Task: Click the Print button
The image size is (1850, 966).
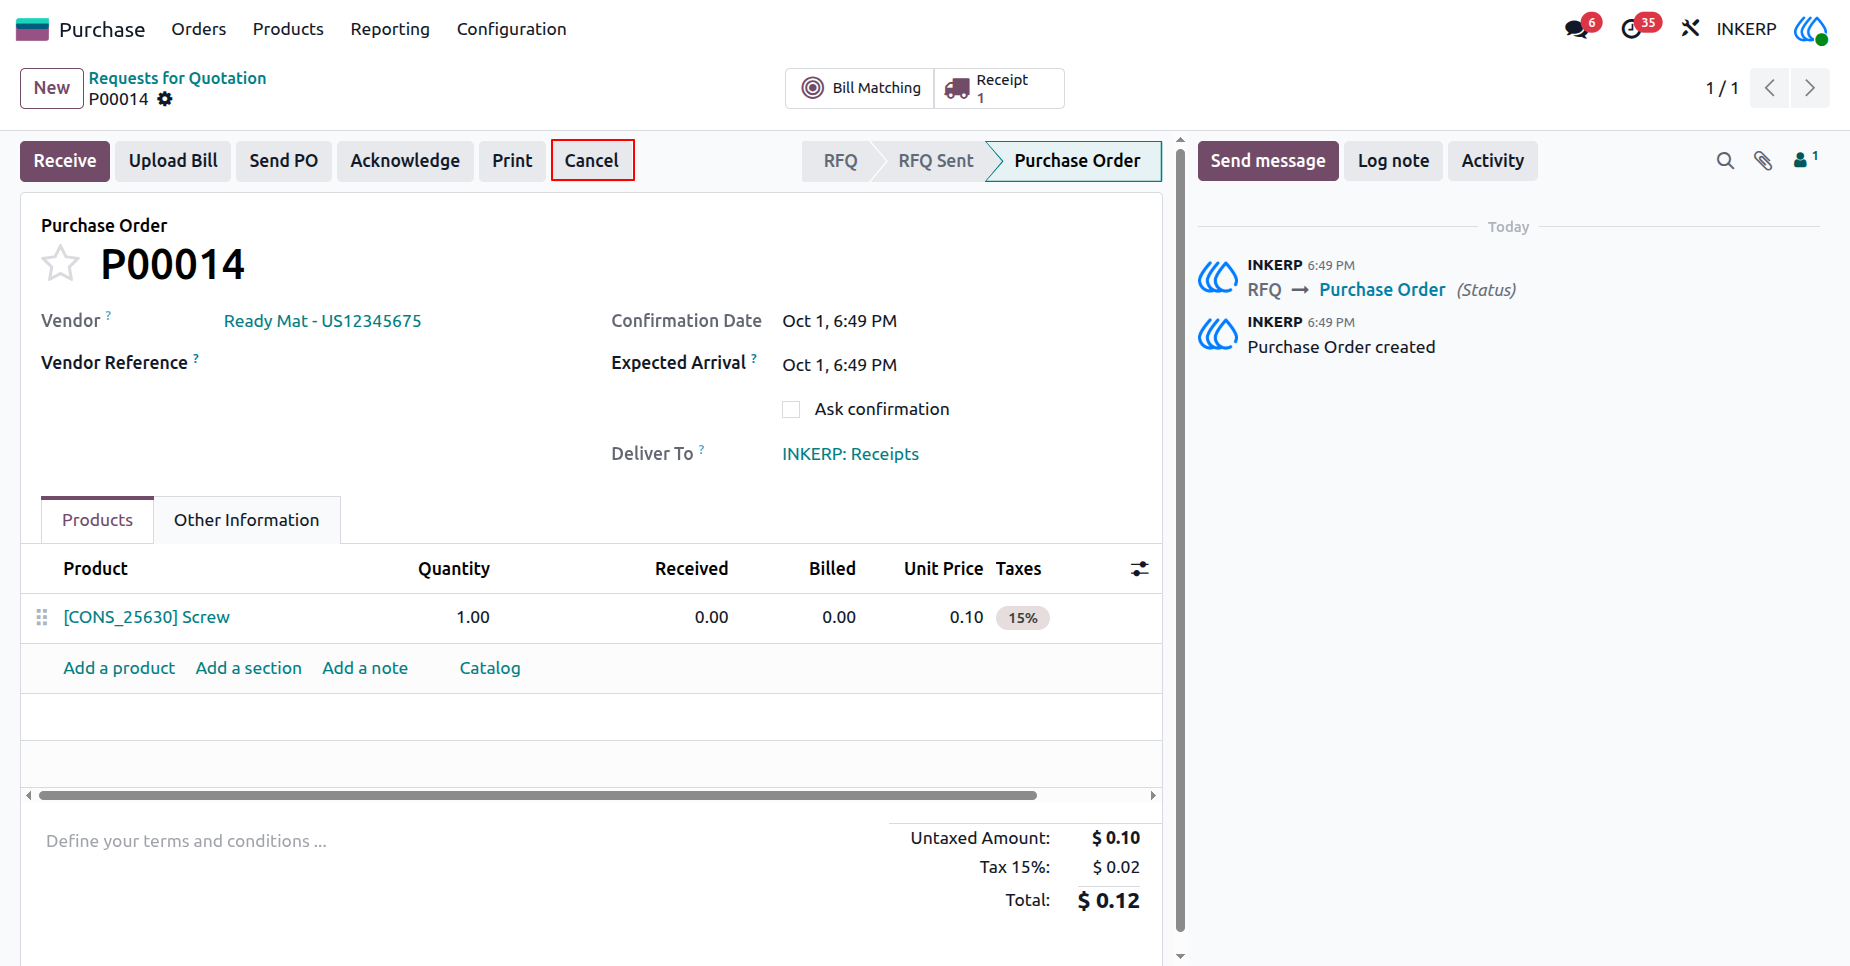Action: 512,161
